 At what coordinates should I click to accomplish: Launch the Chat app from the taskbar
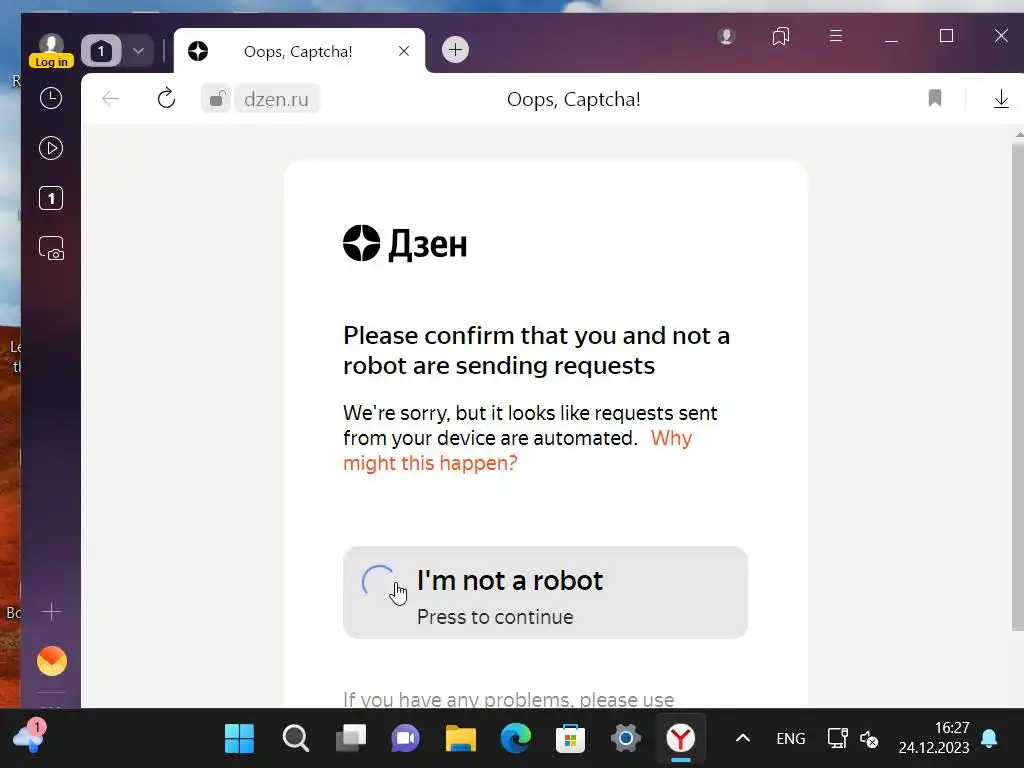[x=406, y=739]
